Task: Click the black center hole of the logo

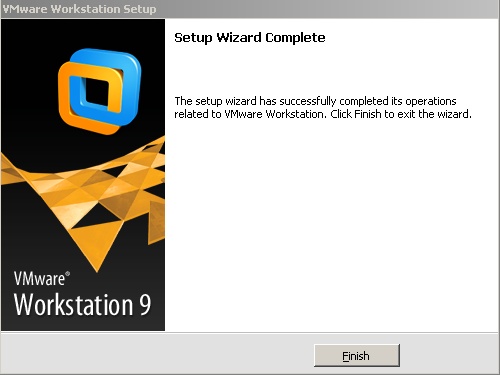Action: pos(97,93)
